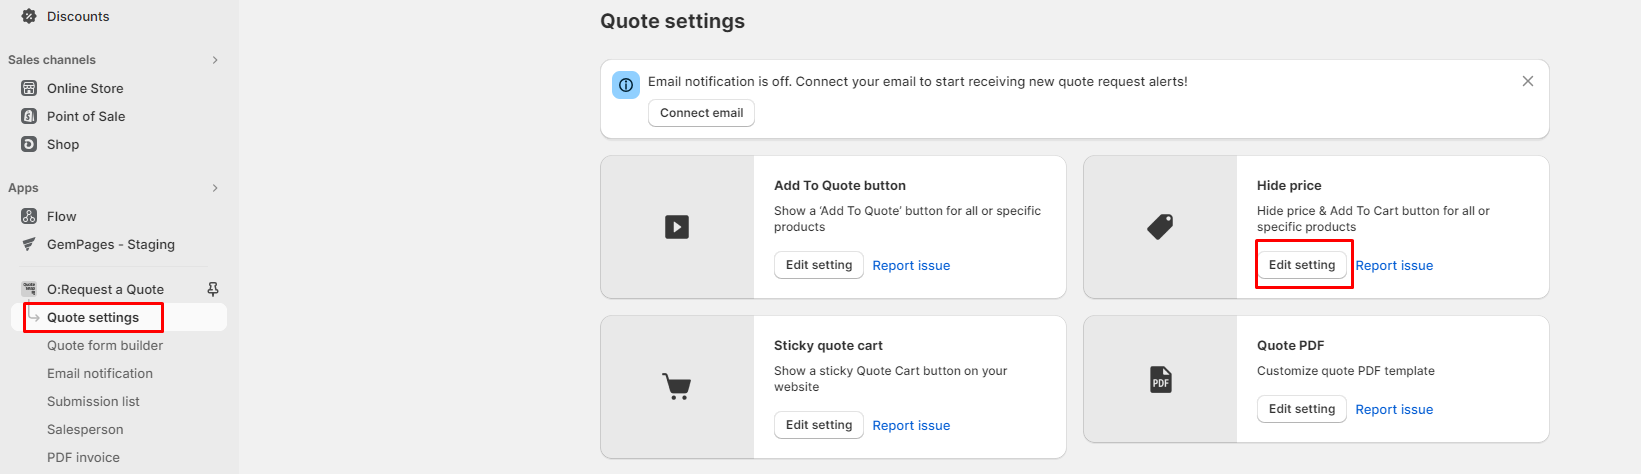Click the Sales channels section label
The width and height of the screenshot is (1641, 474).
tap(52, 60)
